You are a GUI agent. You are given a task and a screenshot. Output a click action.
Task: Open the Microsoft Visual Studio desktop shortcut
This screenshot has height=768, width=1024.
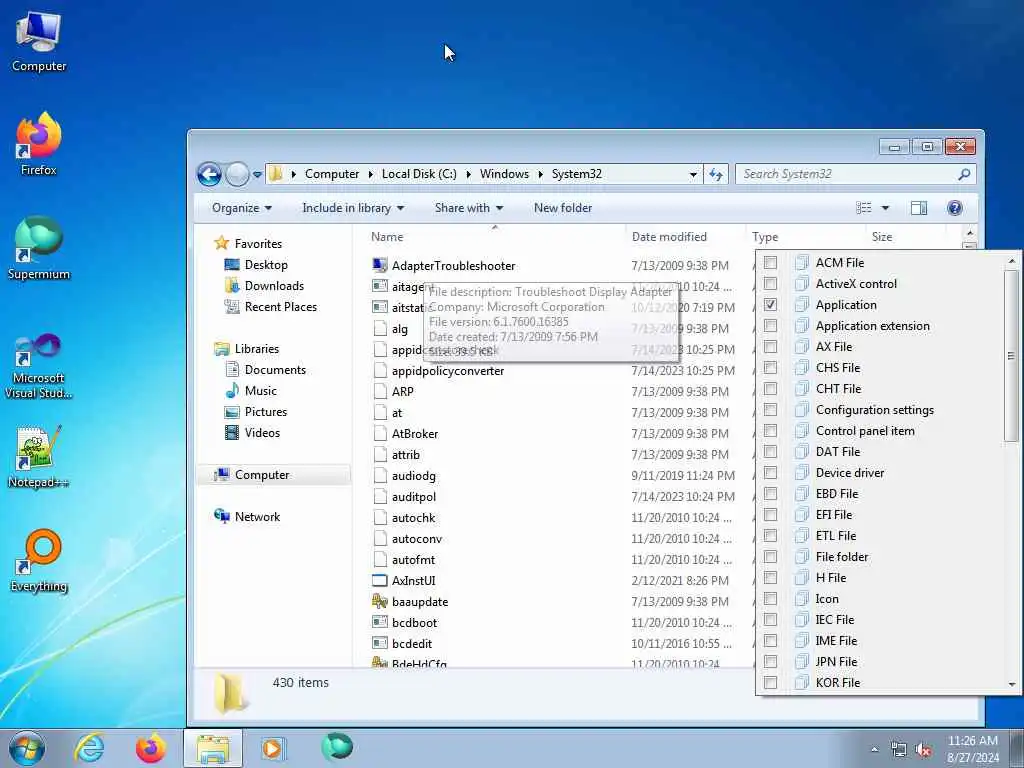click(x=39, y=366)
